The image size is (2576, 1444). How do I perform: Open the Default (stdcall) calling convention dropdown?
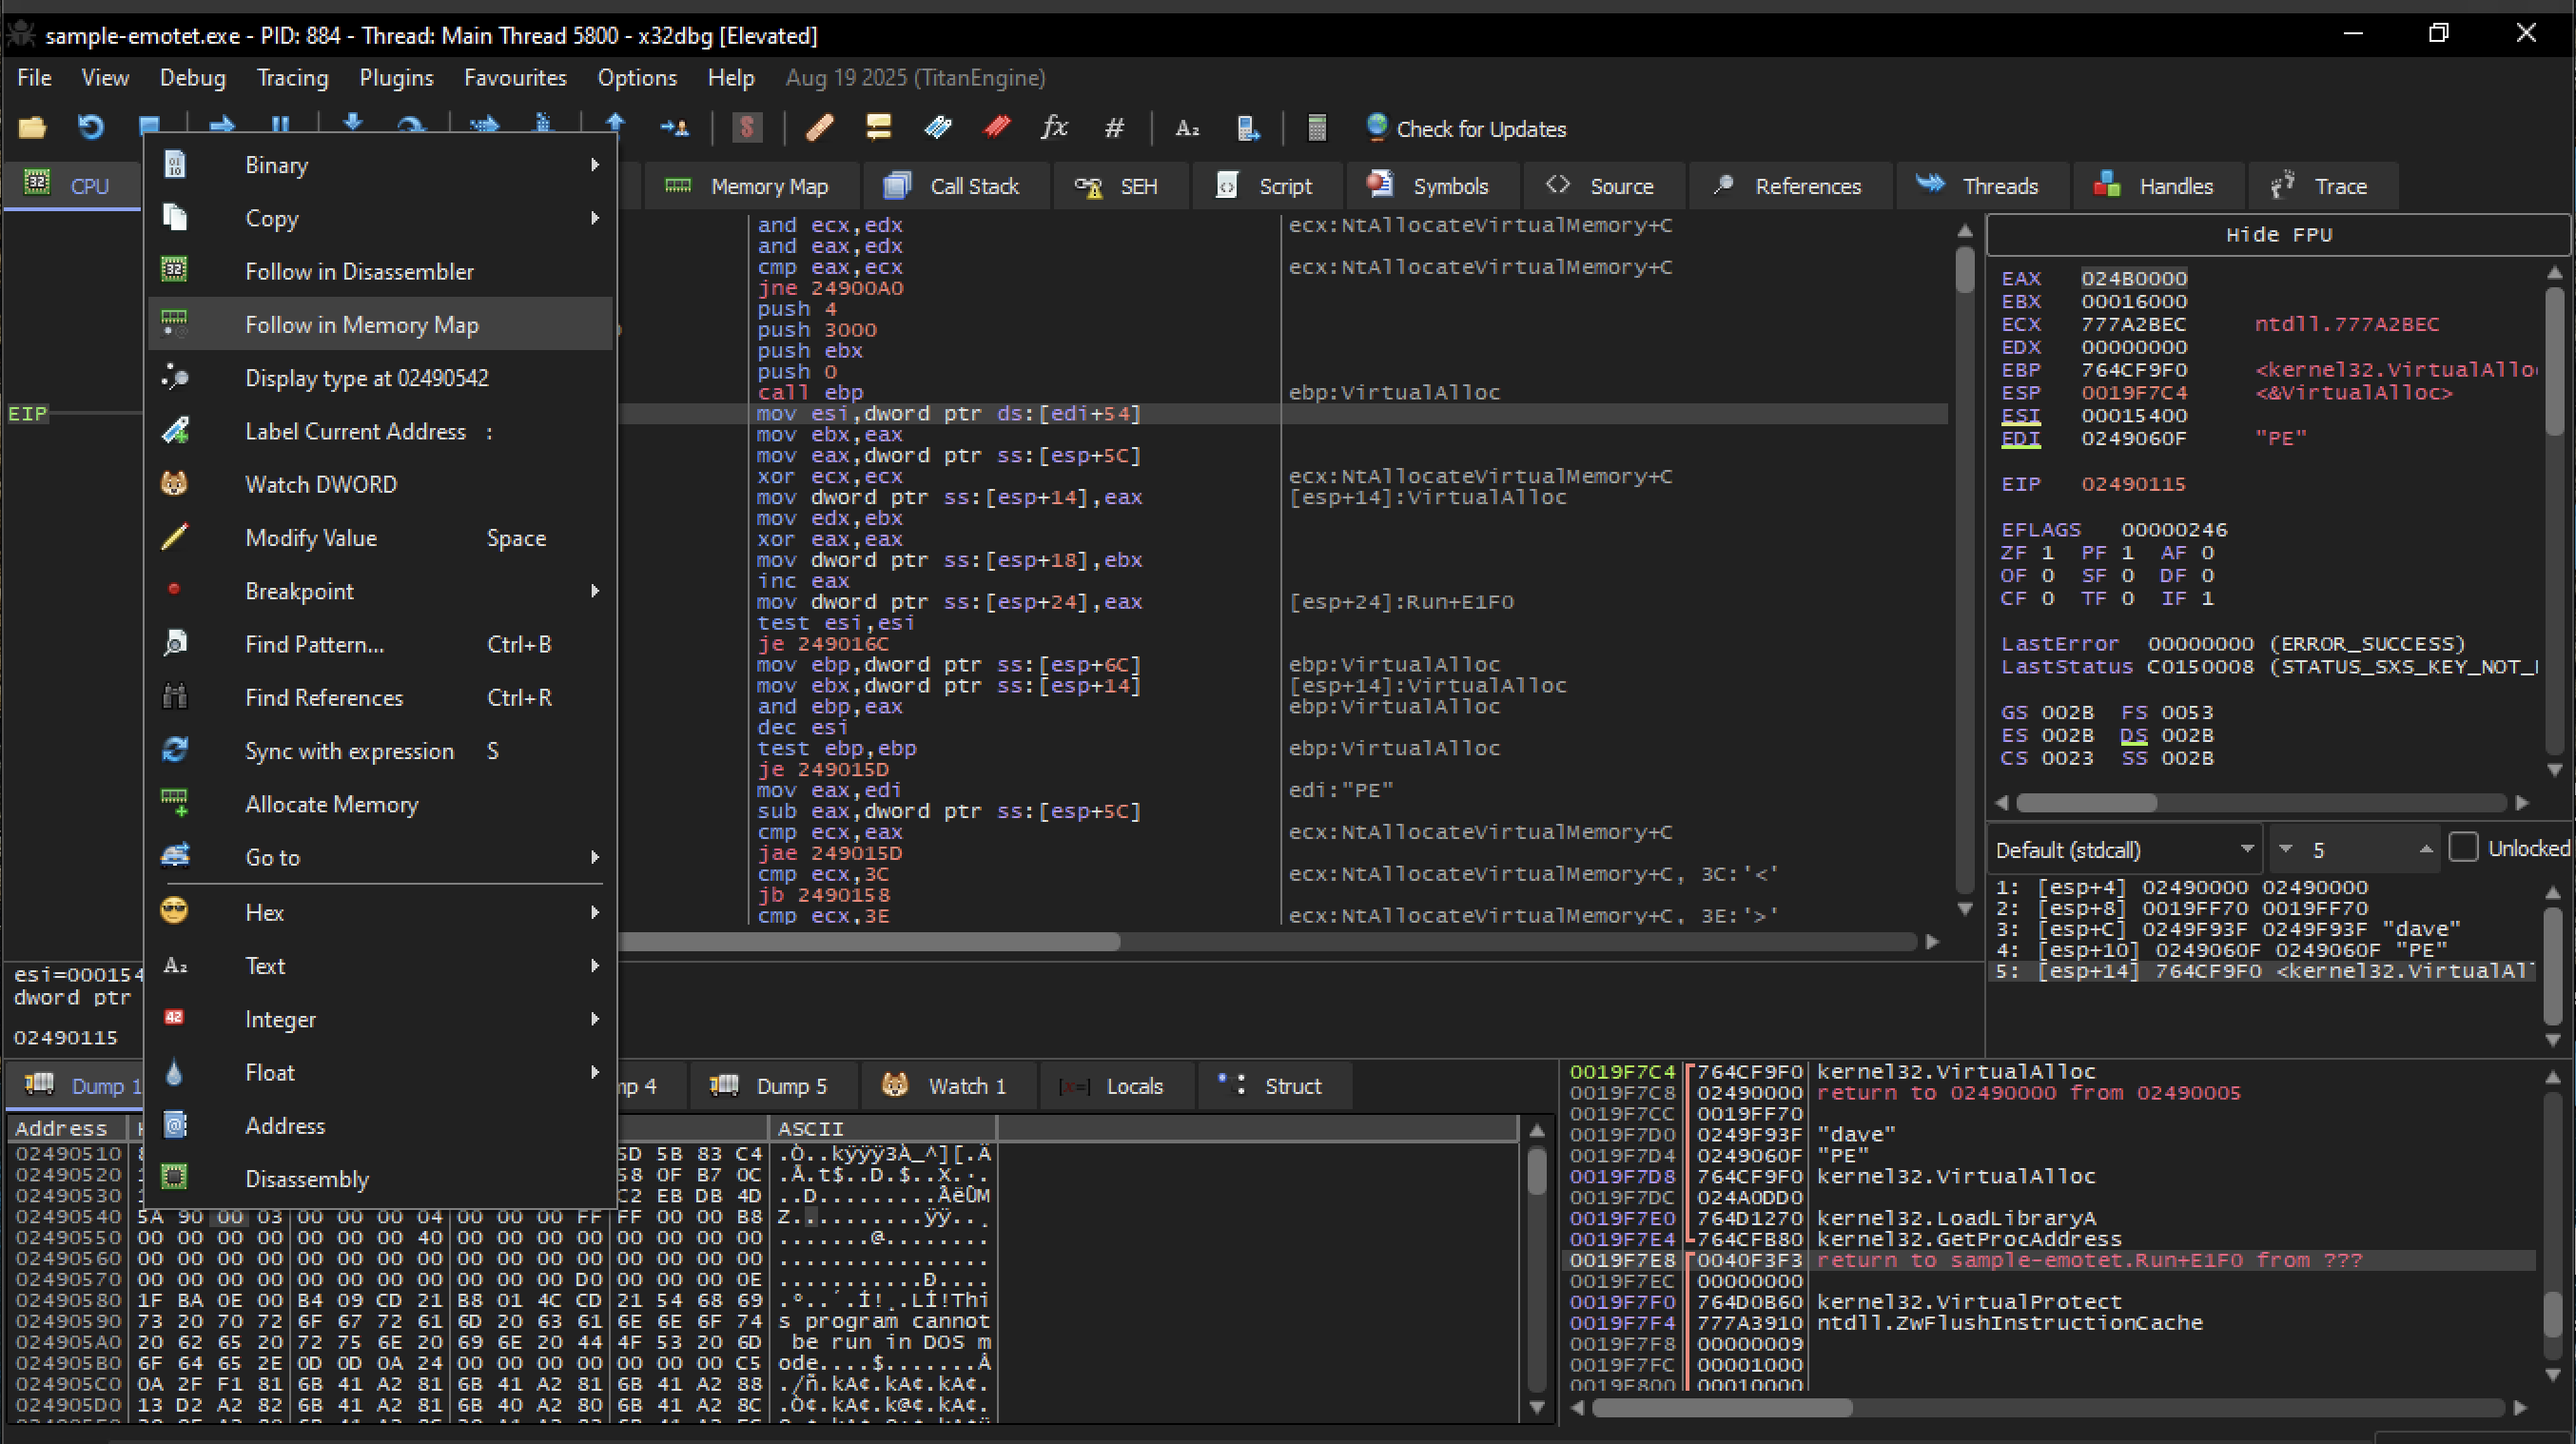point(2124,850)
